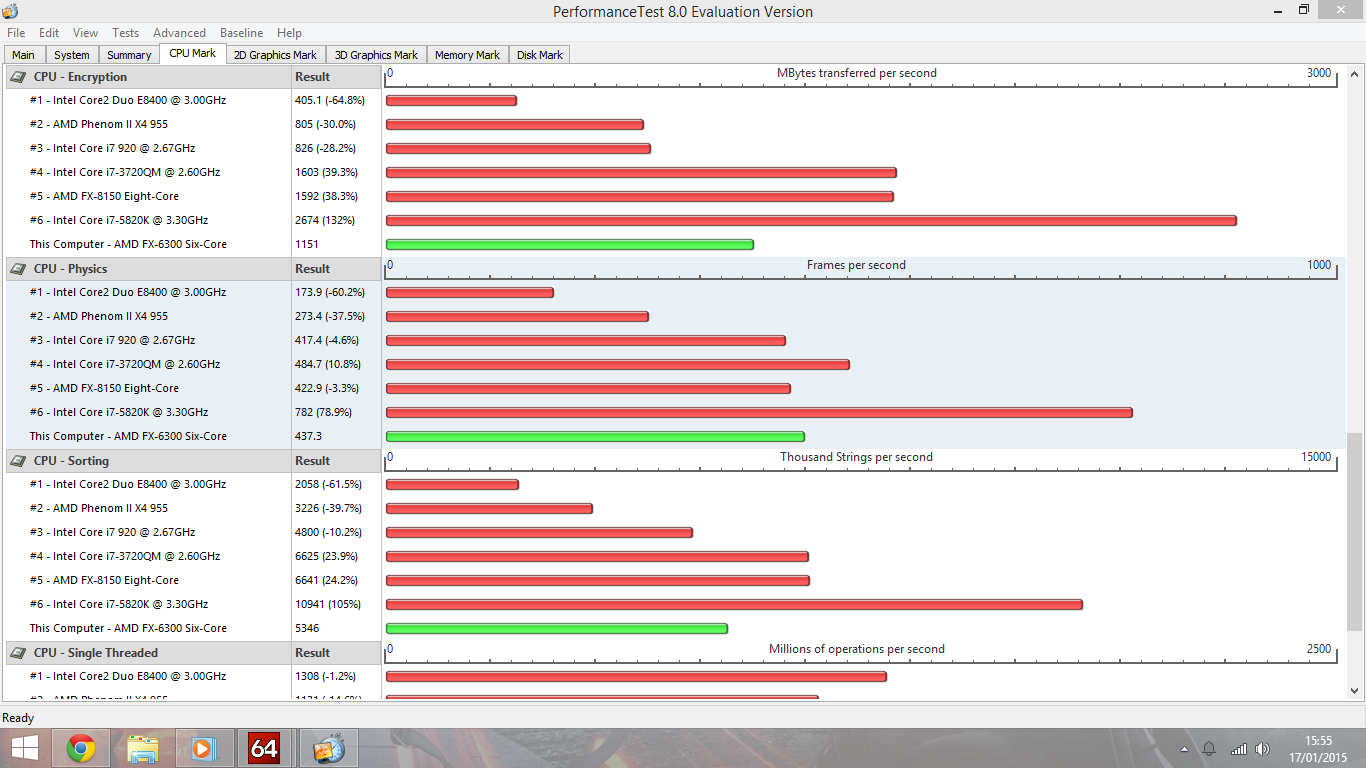Switch to the Summary tab
The image size is (1366, 768).
coord(129,55)
